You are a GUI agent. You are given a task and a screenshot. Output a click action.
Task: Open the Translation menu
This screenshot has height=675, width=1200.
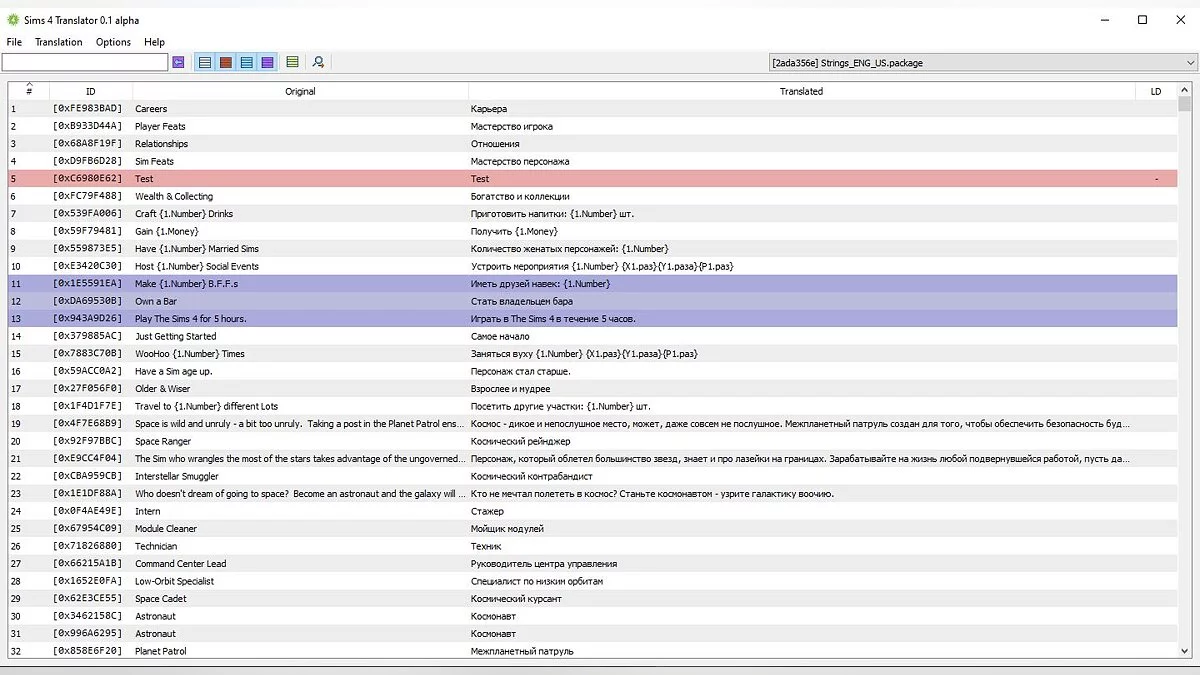tap(59, 42)
